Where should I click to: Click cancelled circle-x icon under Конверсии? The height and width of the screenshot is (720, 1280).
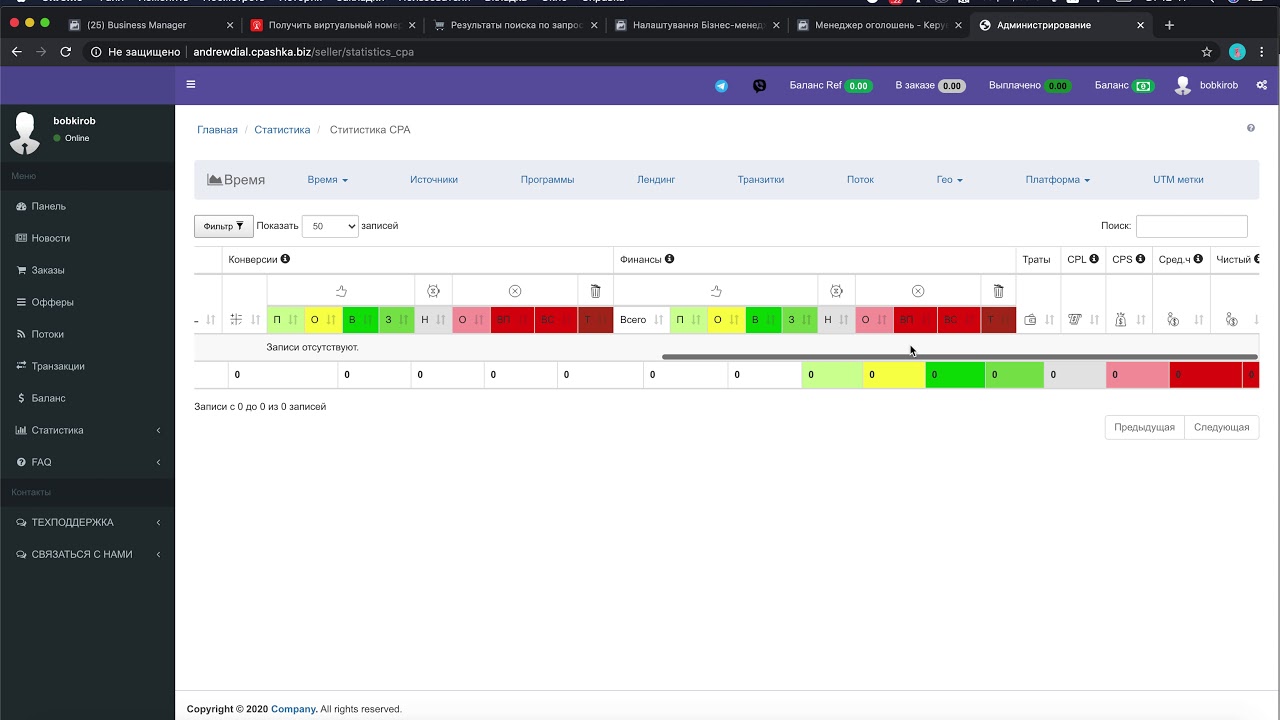coord(515,291)
